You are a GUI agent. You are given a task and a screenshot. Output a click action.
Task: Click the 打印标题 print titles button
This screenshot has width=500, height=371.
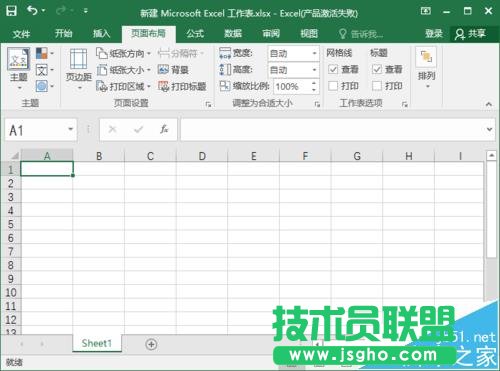coord(182,86)
